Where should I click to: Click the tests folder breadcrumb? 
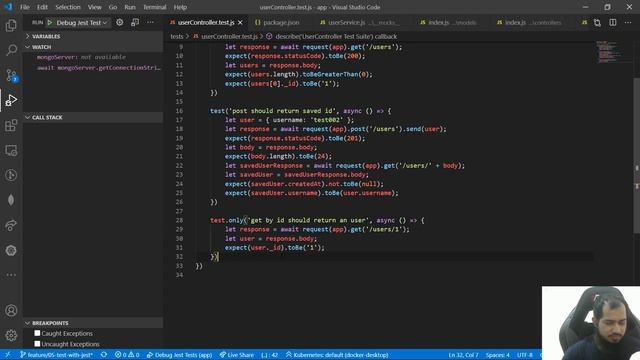pos(177,36)
